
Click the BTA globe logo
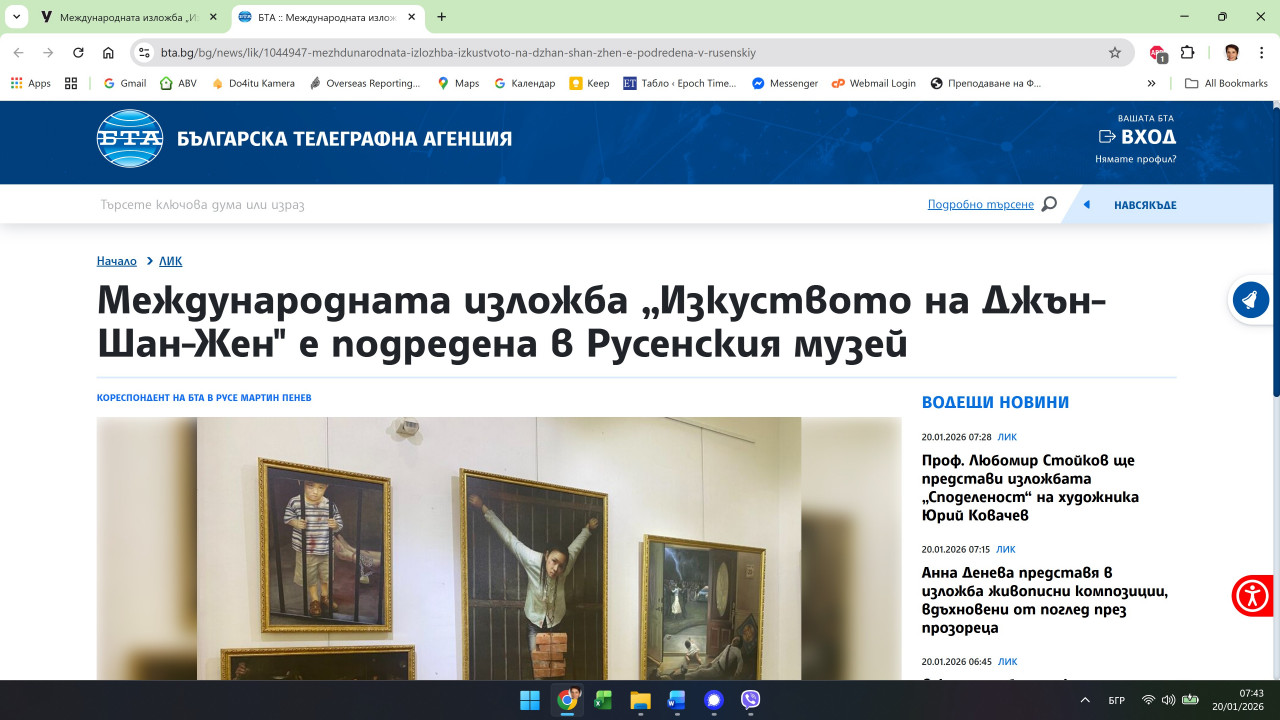pos(130,138)
